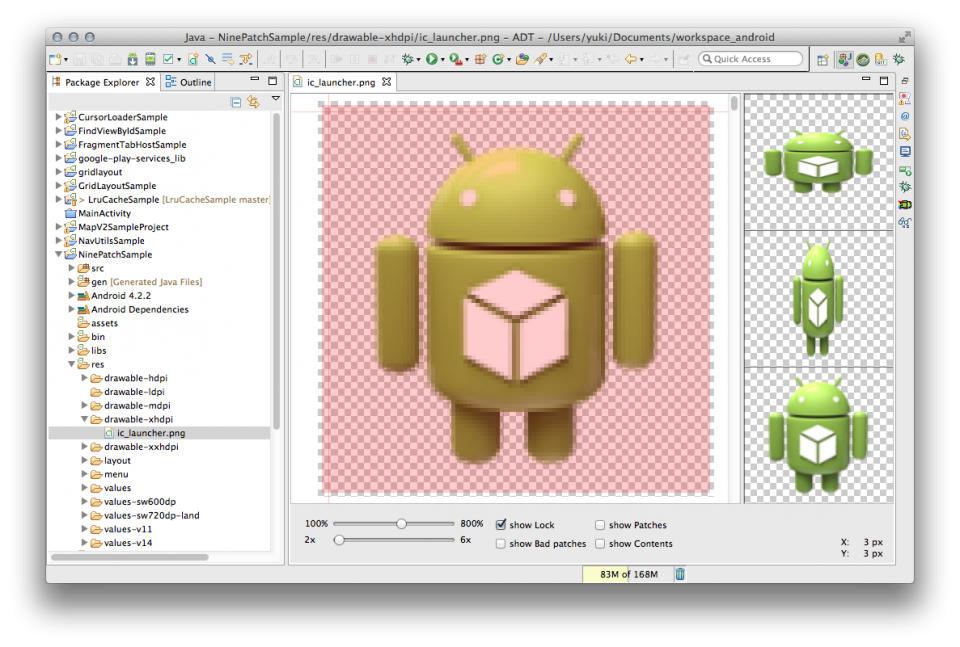The image size is (960, 647).
Task: Click the New Java Project toolbar icon
Action: click(55, 59)
